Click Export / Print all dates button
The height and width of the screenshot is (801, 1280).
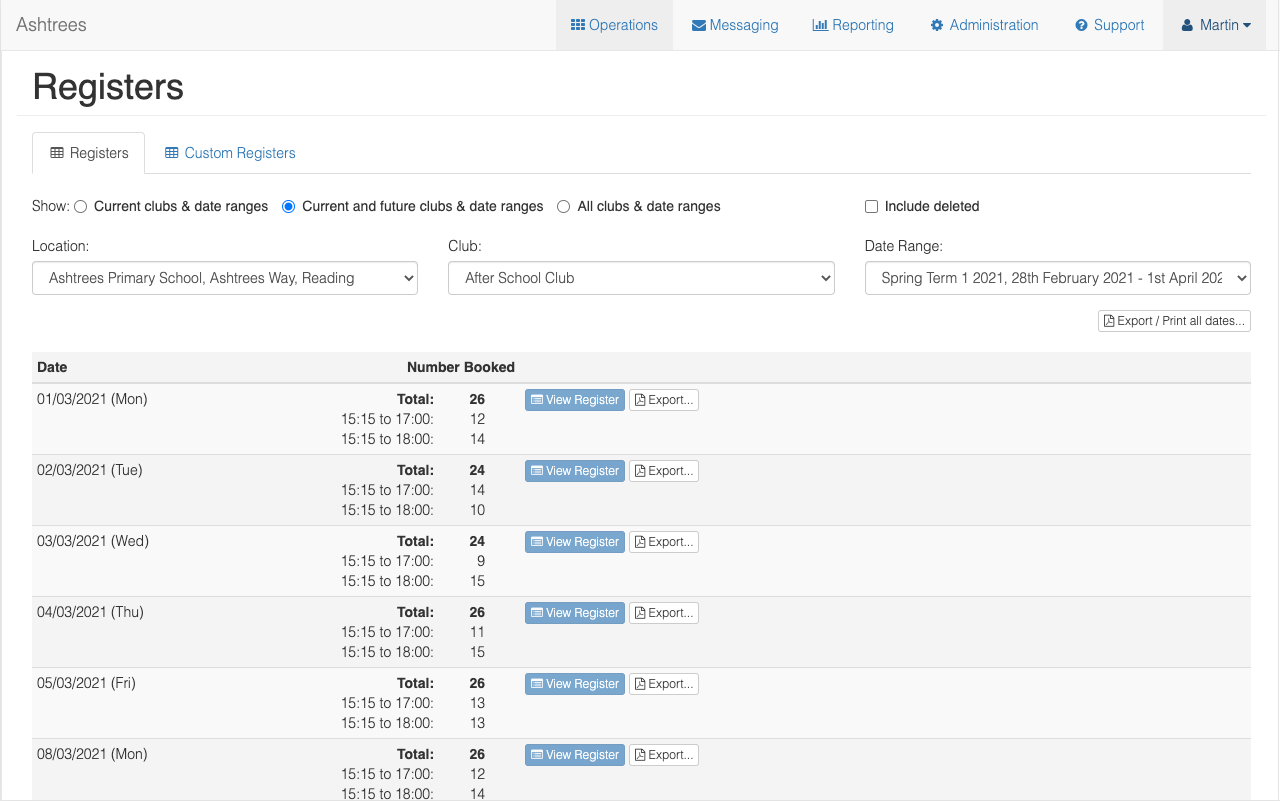click(1174, 321)
